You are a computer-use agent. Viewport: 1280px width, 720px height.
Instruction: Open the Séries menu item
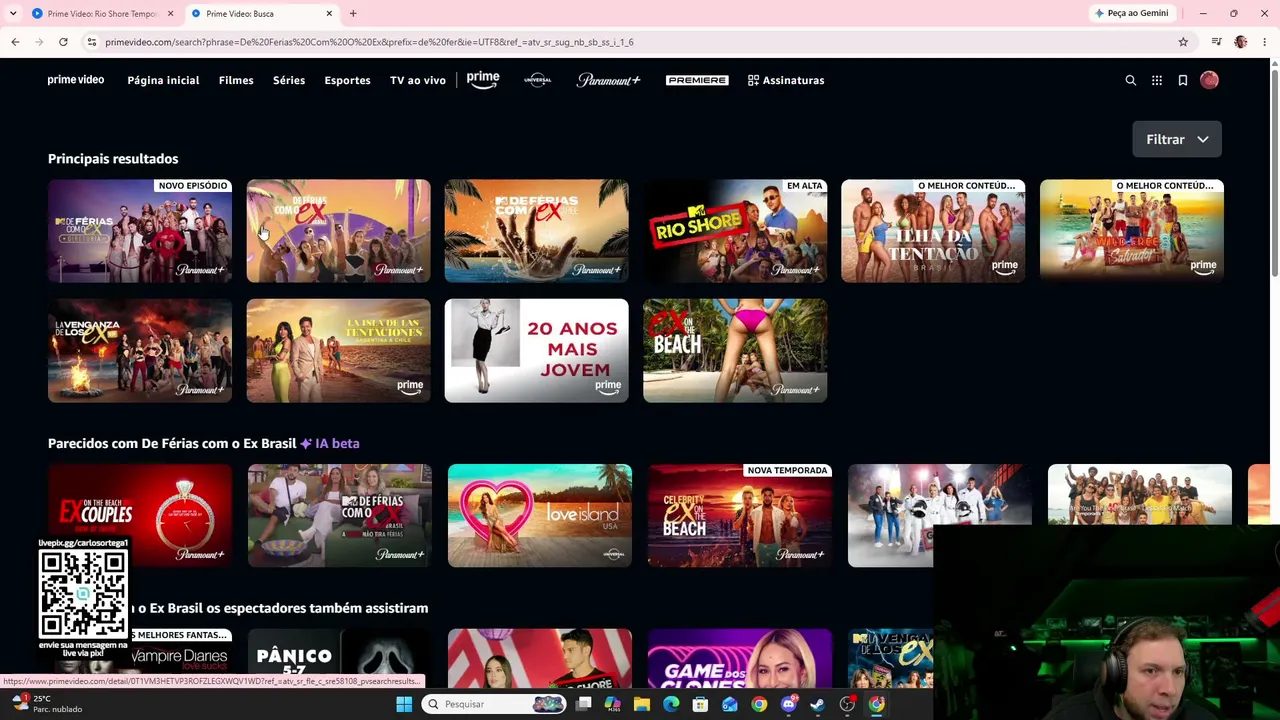(289, 80)
